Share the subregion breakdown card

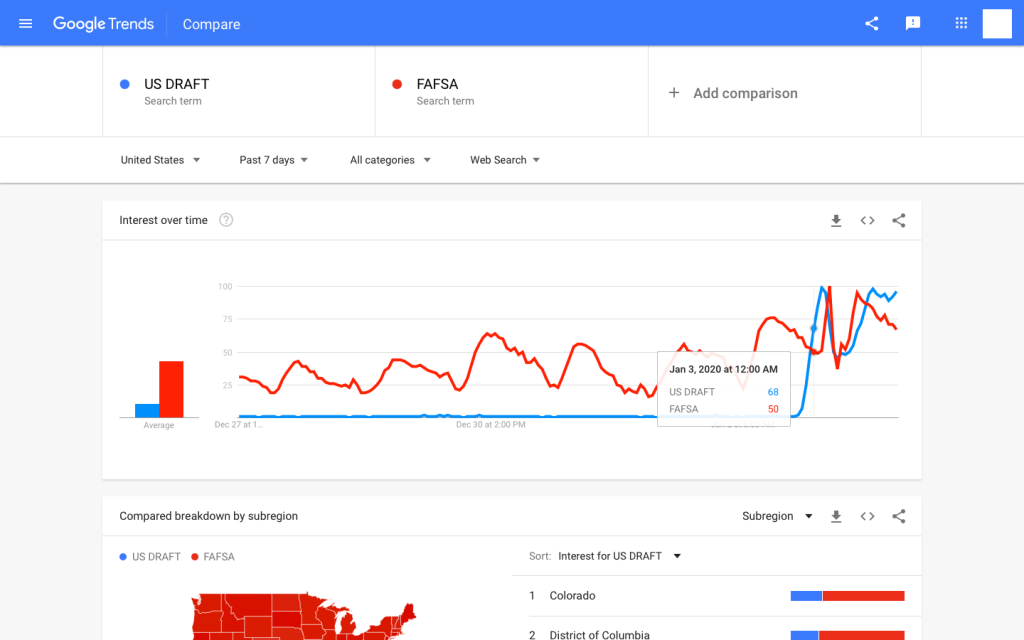point(899,517)
